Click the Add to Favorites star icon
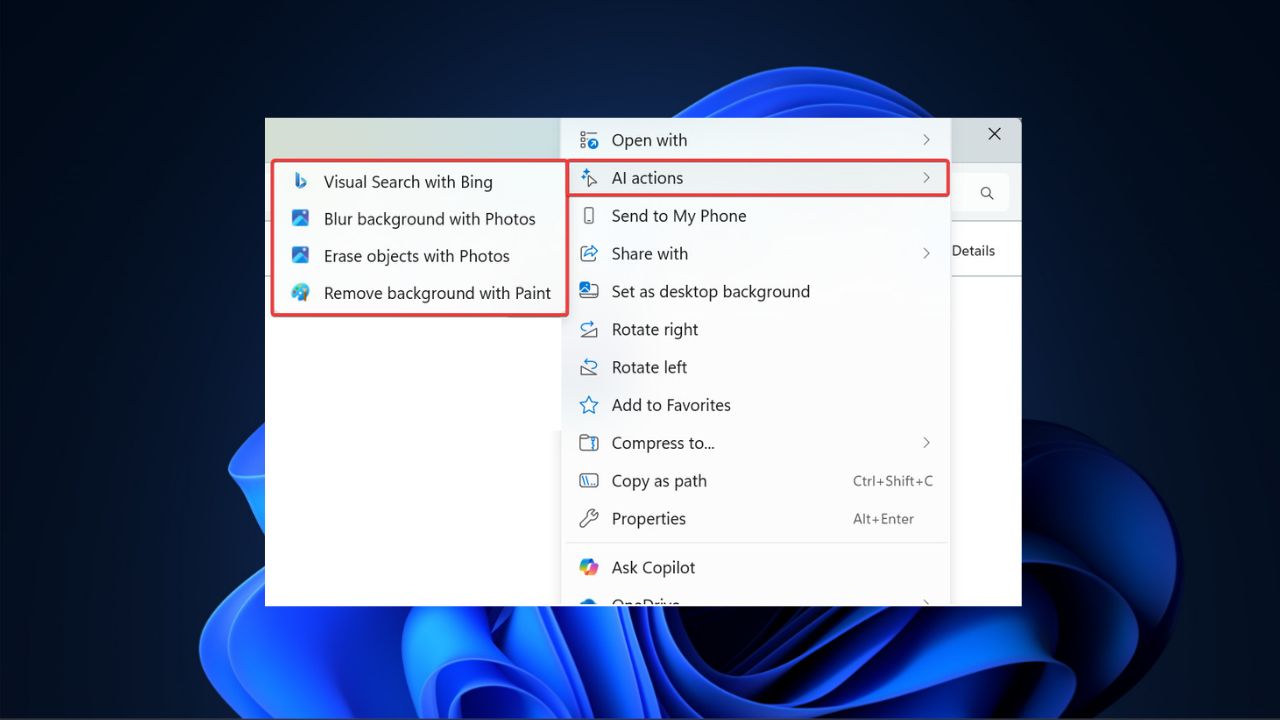Viewport: 1280px width, 720px height. coord(589,405)
